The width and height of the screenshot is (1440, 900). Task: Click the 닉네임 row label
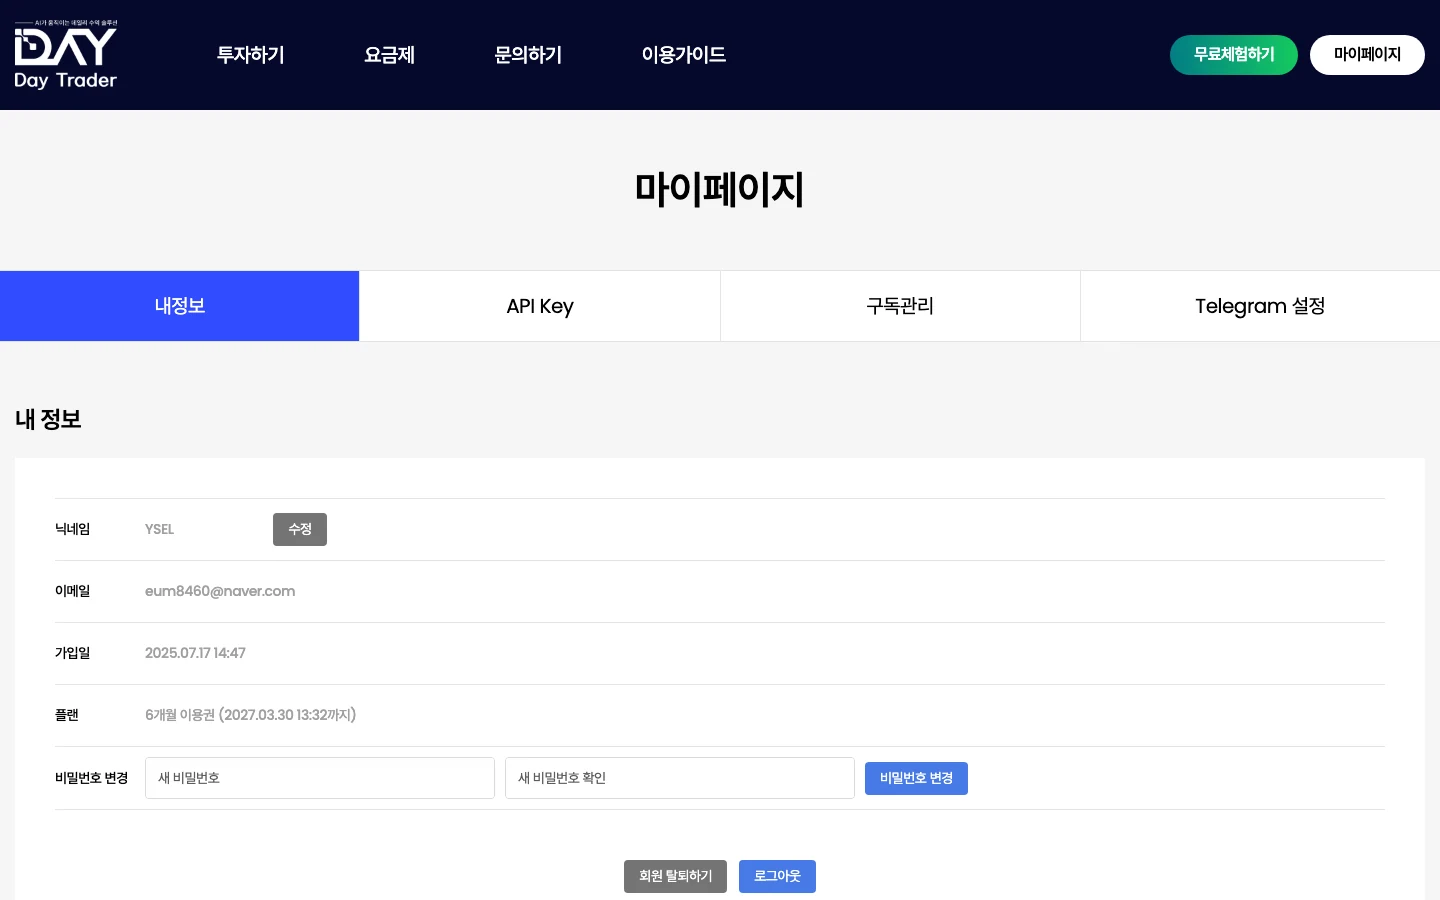click(72, 529)
